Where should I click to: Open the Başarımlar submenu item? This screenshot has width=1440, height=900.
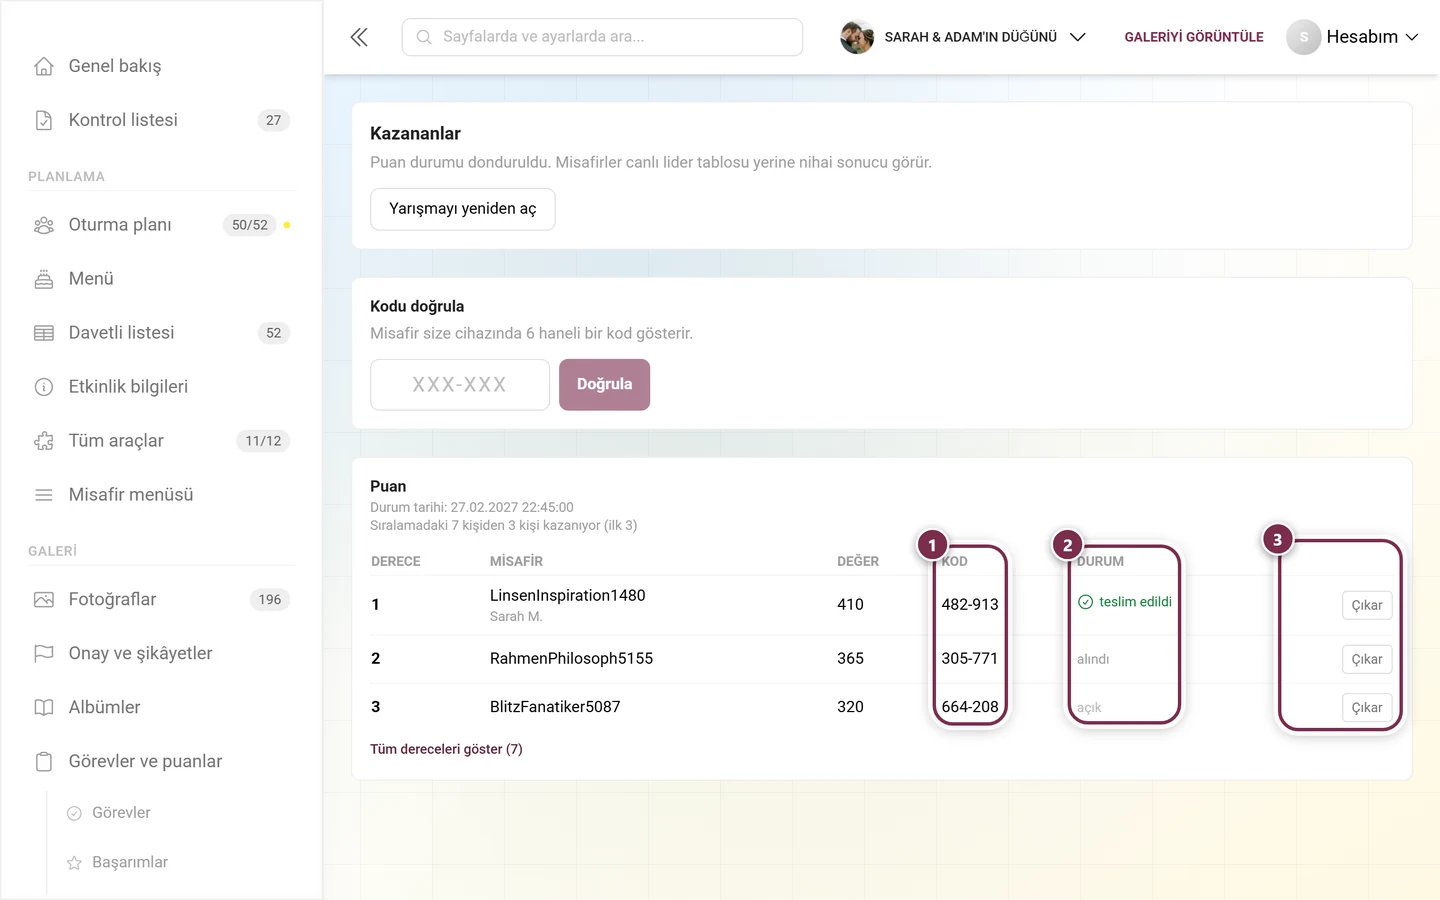[x=130, y=863]
